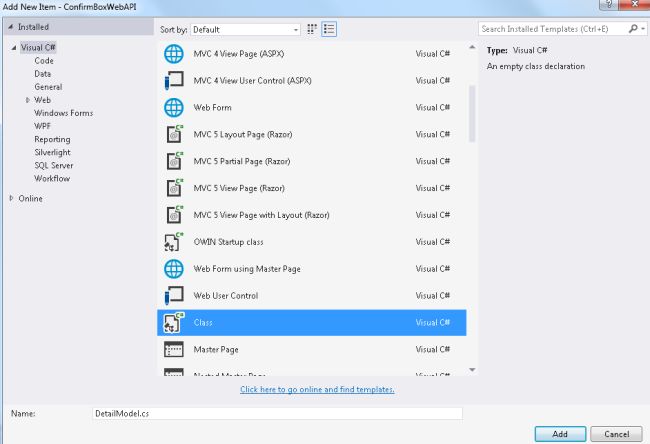Viewport: 650px width, 444px height.
Task: Select the SQL Server category
Action: pyautogui.click(x=53, y=165)
